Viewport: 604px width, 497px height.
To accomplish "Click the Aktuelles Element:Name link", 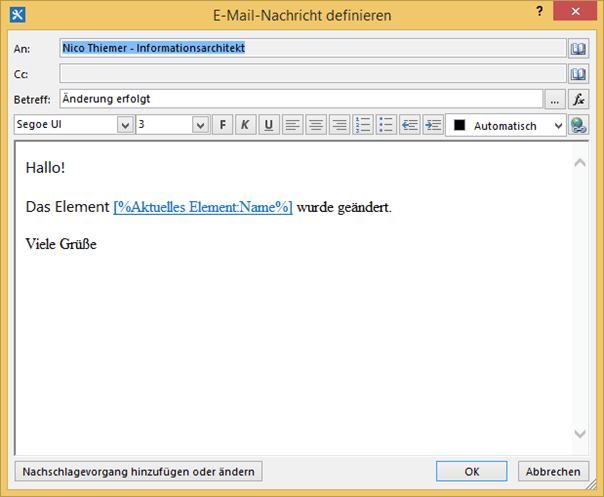I will [203, 207].
